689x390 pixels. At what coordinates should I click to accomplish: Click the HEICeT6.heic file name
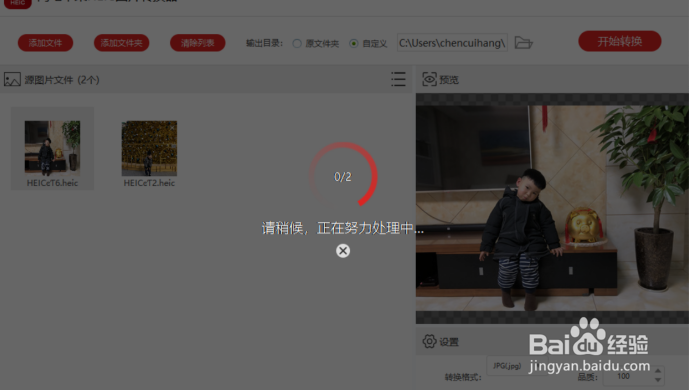click(x=52, y=183)
